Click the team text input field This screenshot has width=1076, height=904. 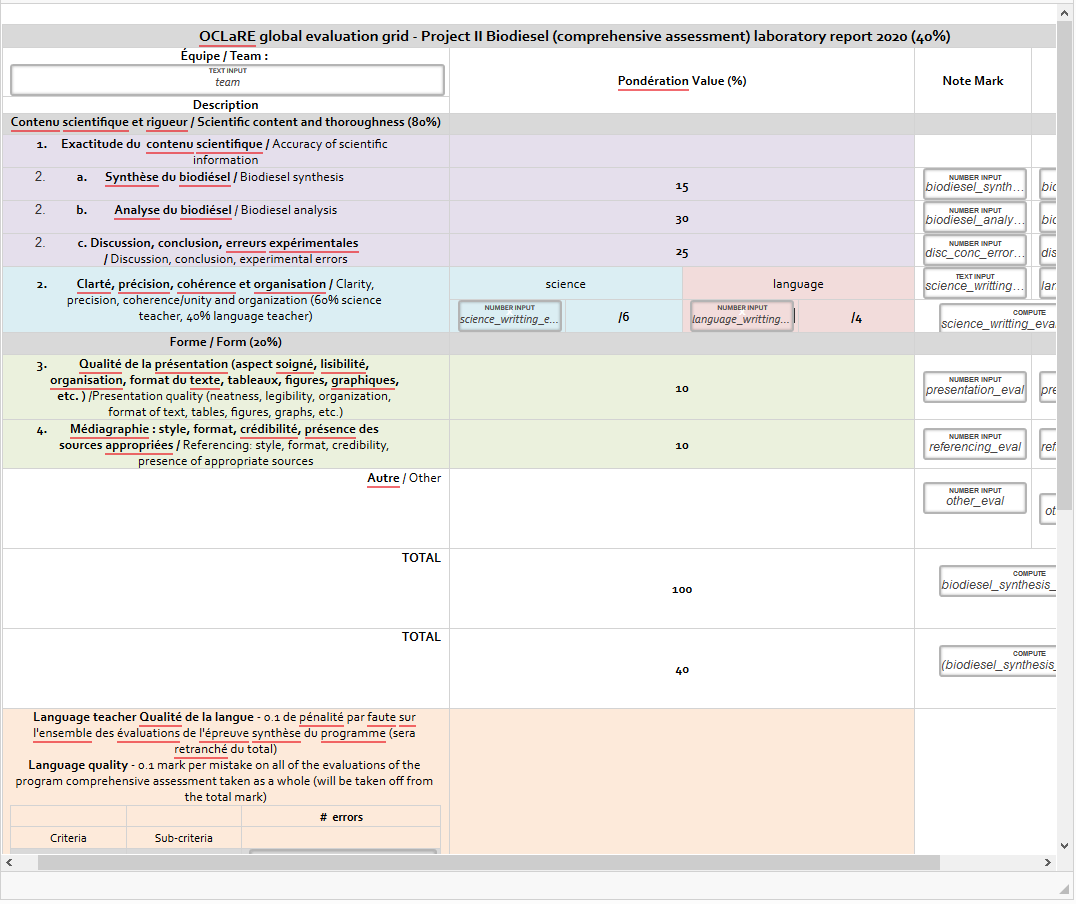(x=227, y=80)
